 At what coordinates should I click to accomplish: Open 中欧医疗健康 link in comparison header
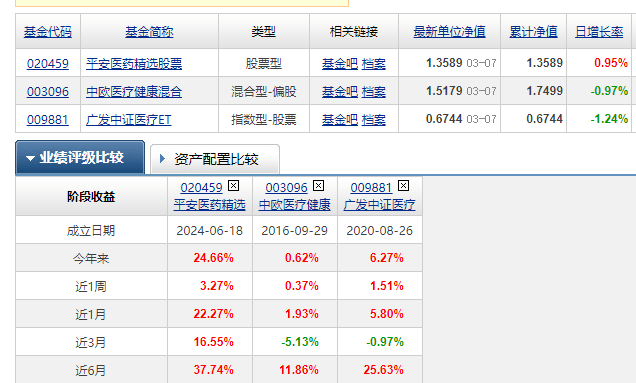coord(294,204)
